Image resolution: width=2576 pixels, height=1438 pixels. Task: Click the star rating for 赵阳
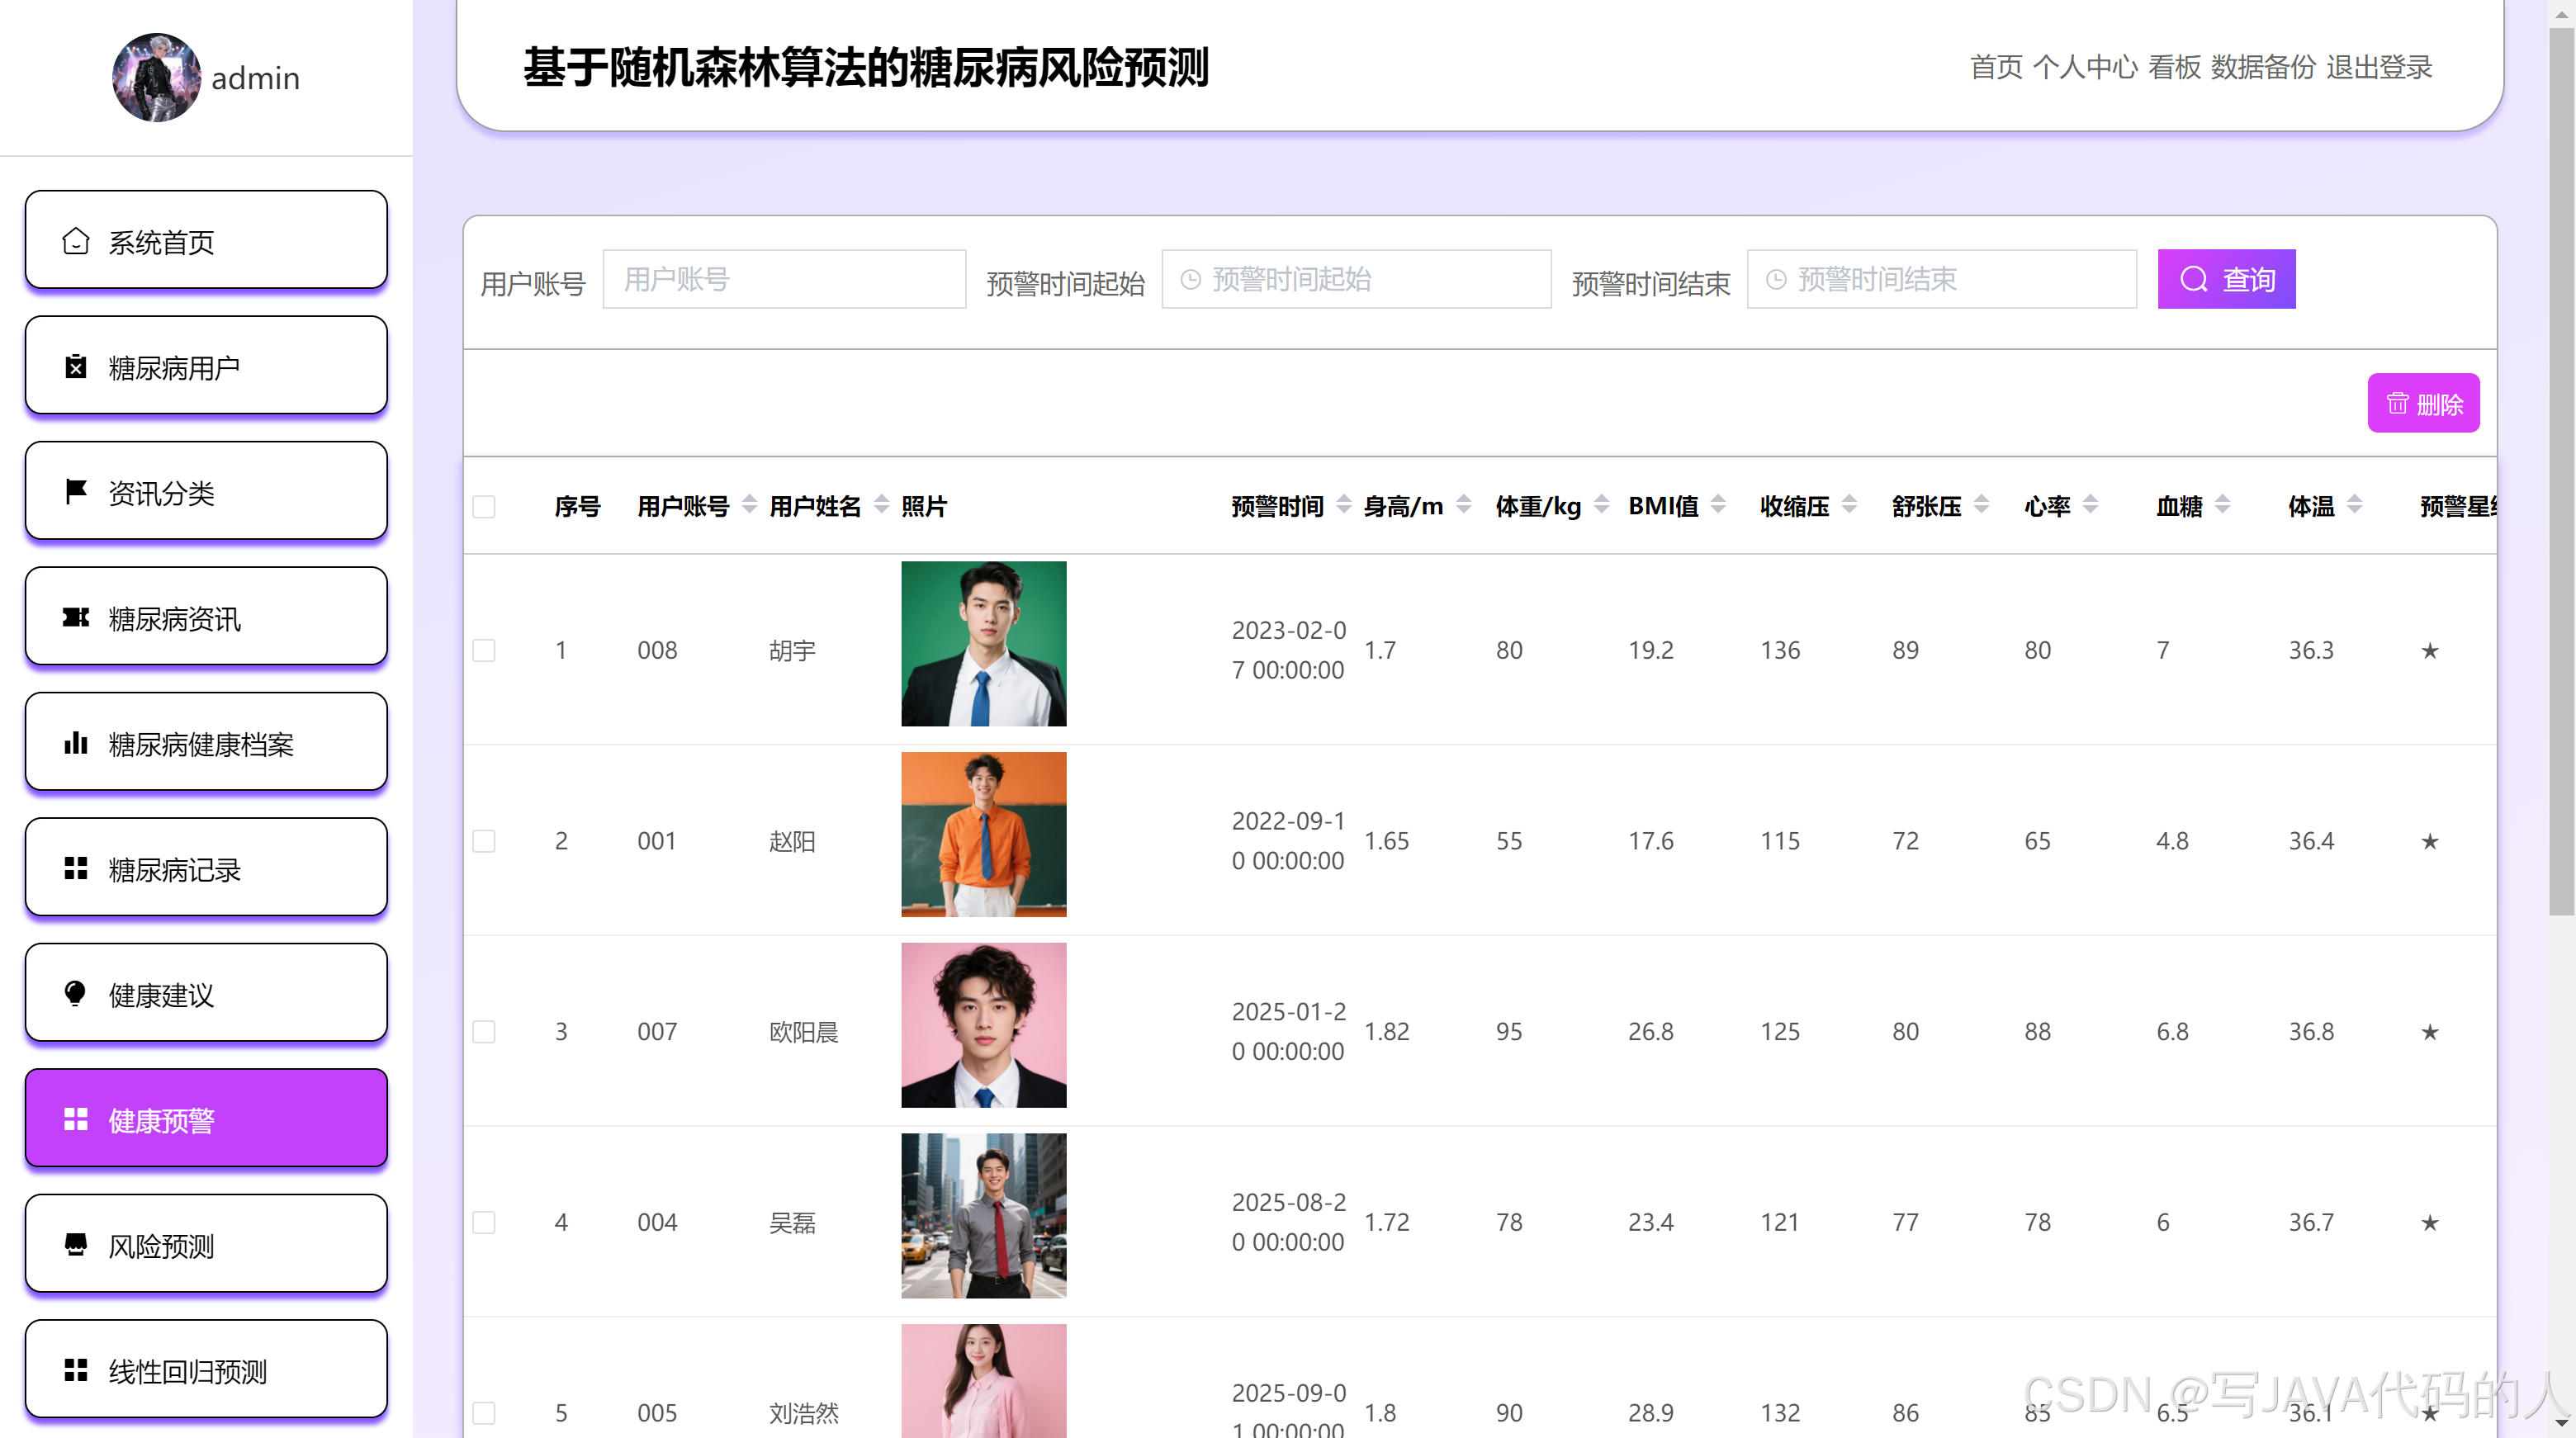click(x=2430, y=841)
